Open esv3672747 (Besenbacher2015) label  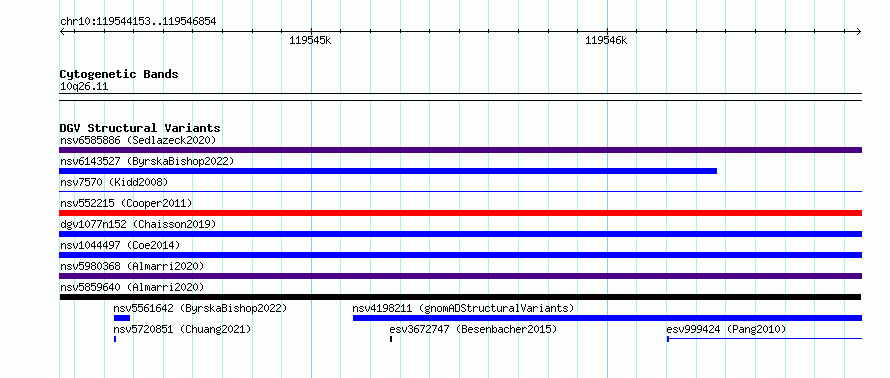click(x=473, y=329)
